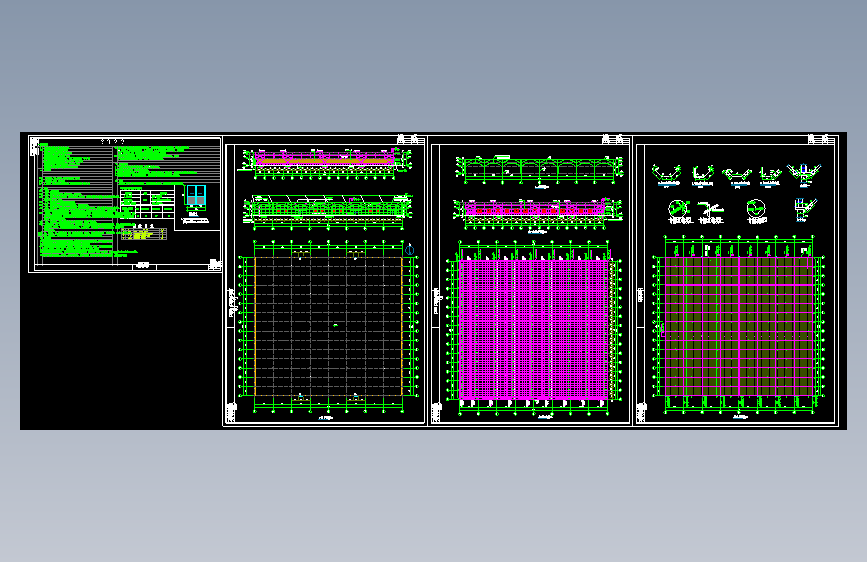Select the gray dashed grid floor plan

point(328,326)
